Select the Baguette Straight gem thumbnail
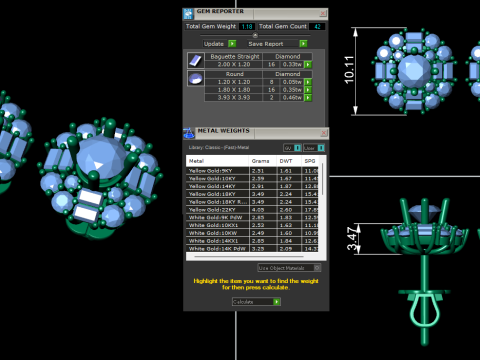 [196, 61]
